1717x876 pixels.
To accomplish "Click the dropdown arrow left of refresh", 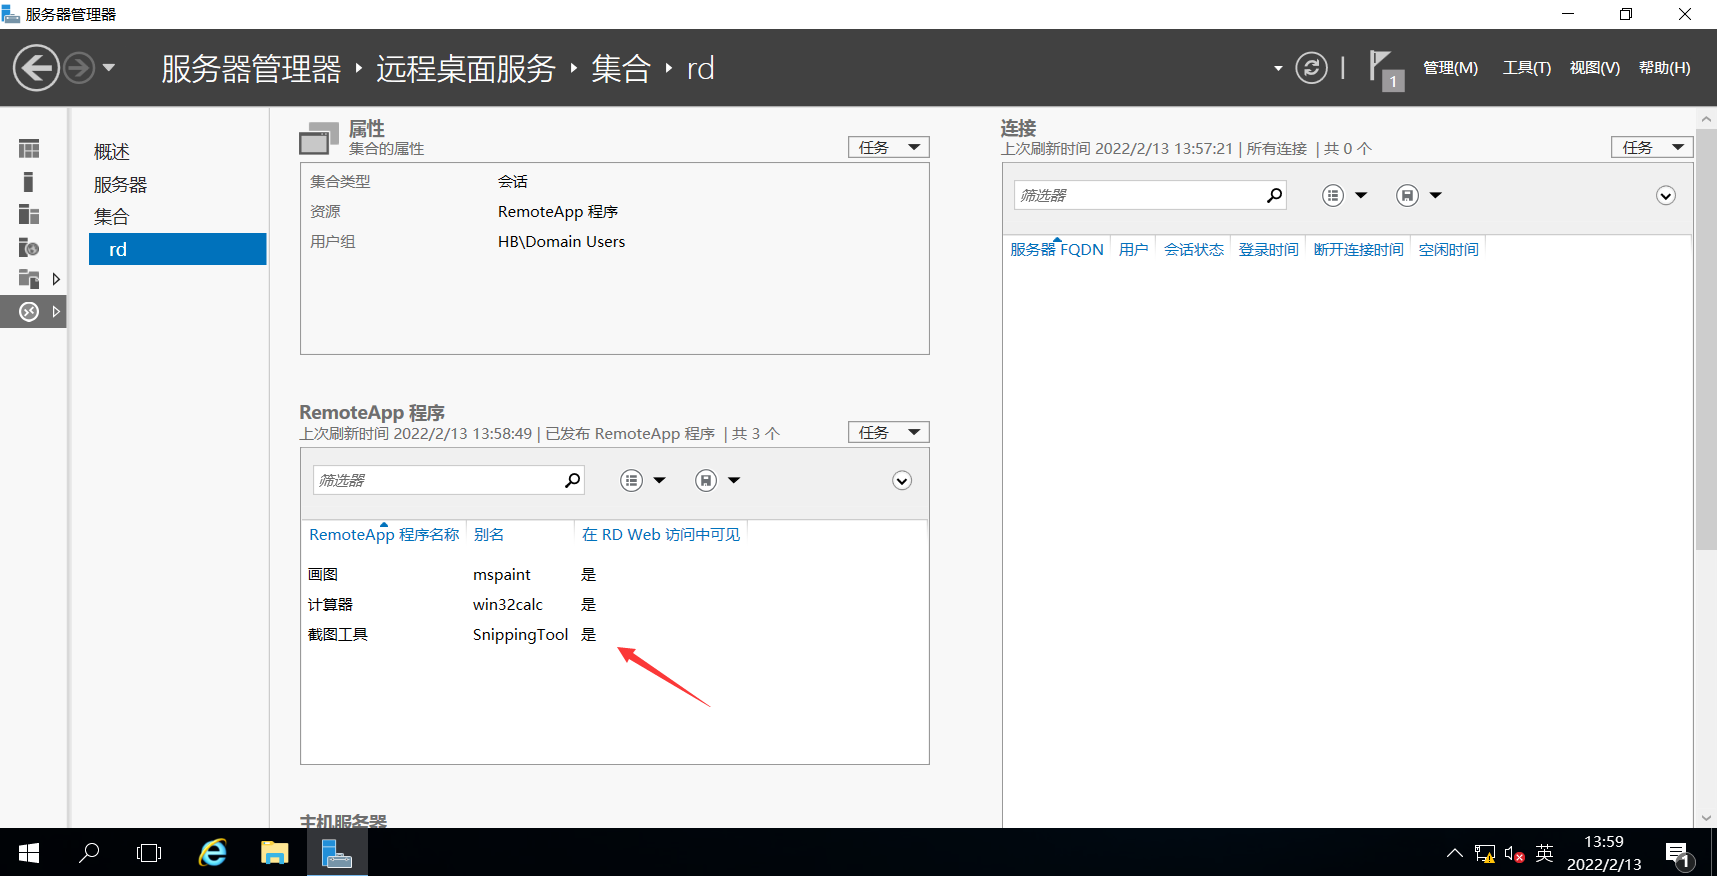I will tap(1278, 68).
